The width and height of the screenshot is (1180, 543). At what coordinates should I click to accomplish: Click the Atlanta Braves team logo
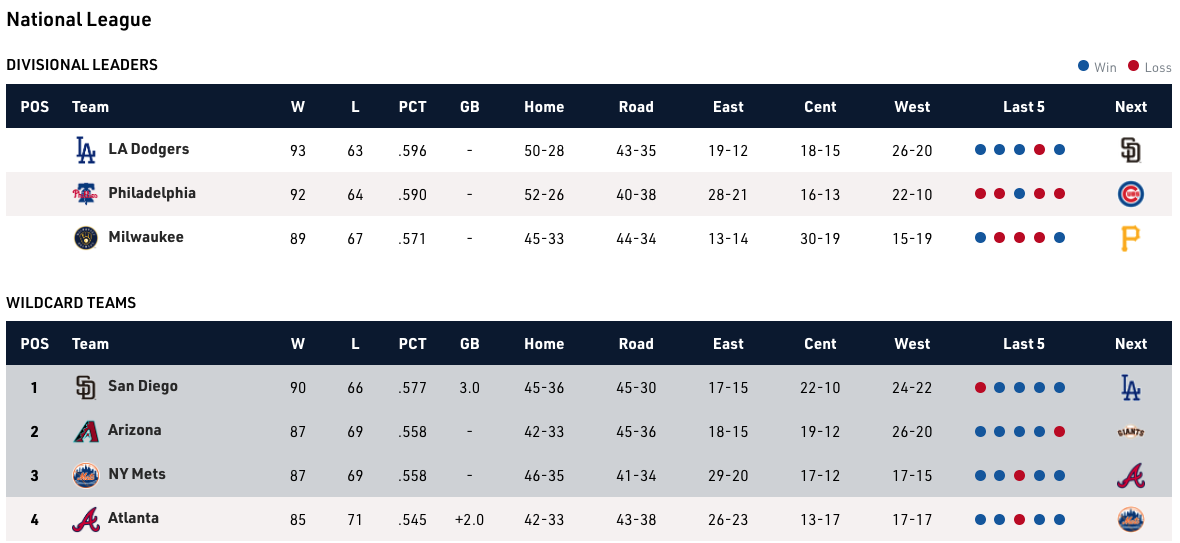(x=86, y=519)
